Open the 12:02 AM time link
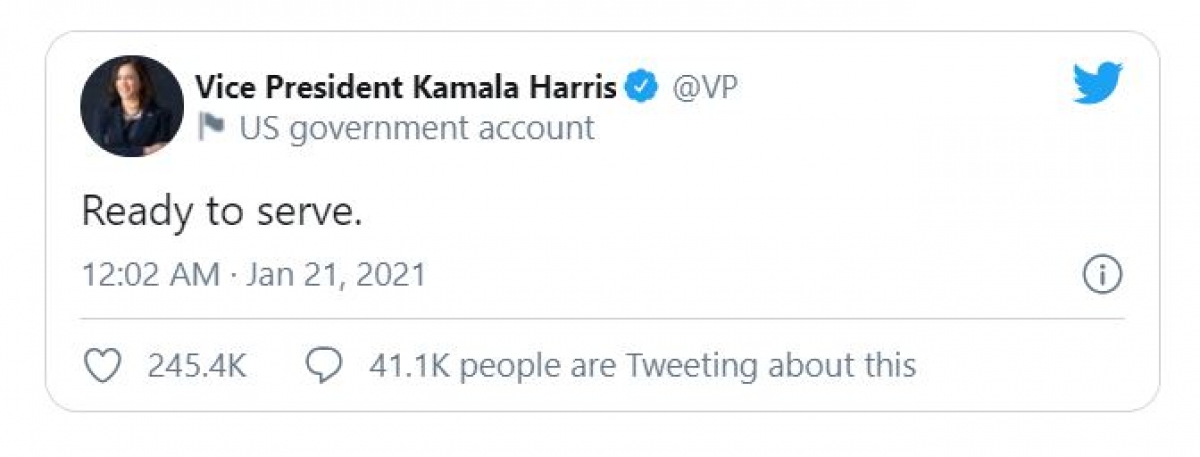The image size is (1200, 457). [x=150, y=274]
